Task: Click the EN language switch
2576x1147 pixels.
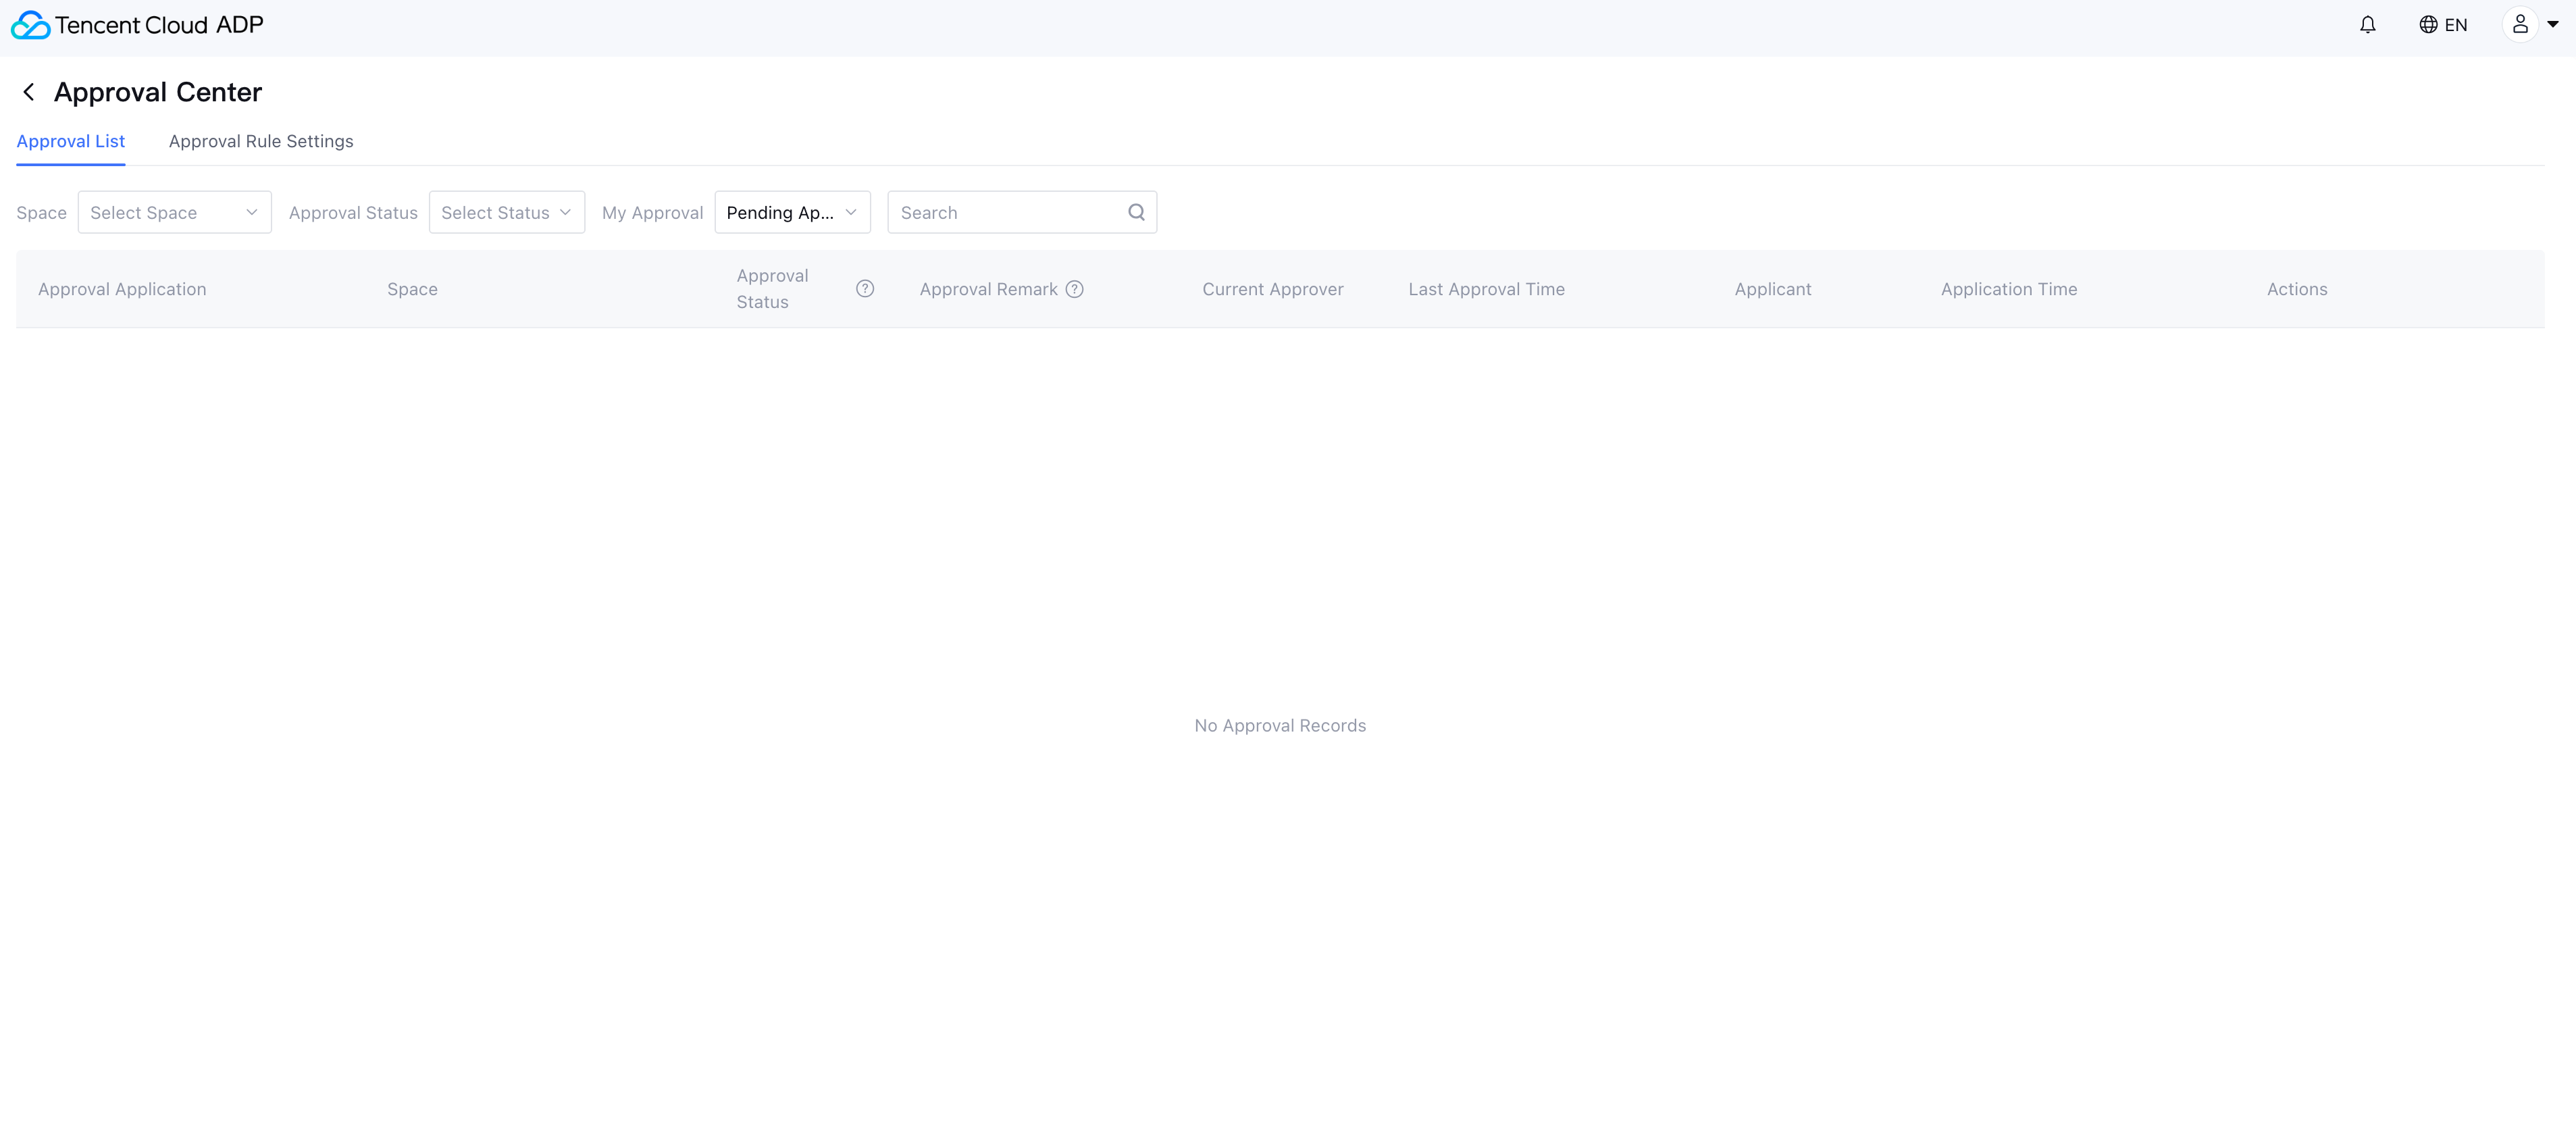Action: 2456,25
